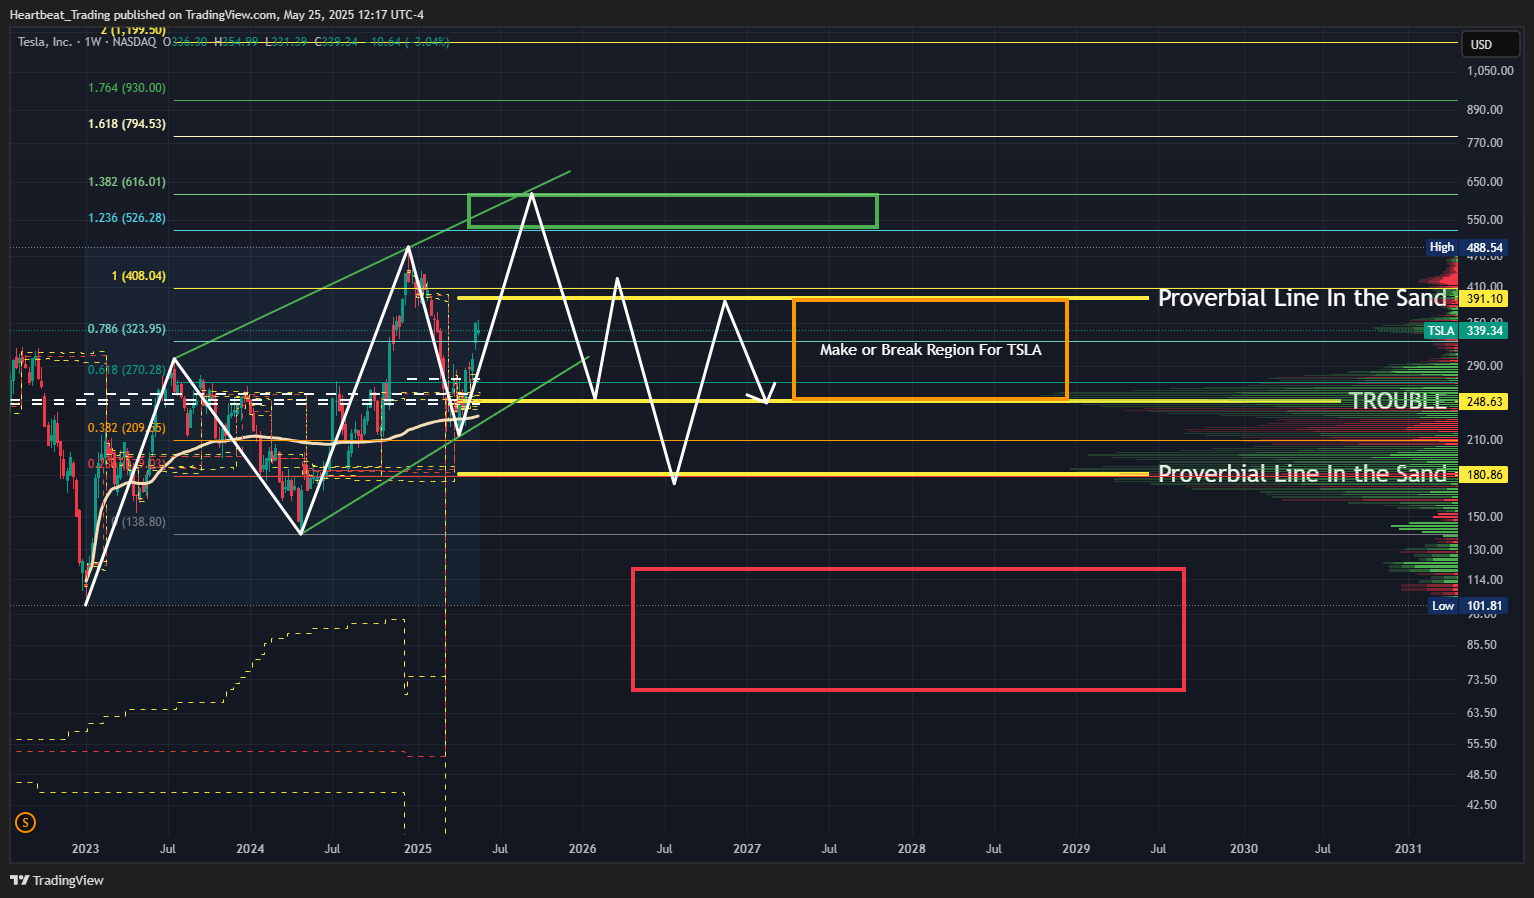Click the 1.382 (616.01) Fibonacci label
Viewport: 1534px width, 898px height.
pyautogui.click(x=127, y=182)
